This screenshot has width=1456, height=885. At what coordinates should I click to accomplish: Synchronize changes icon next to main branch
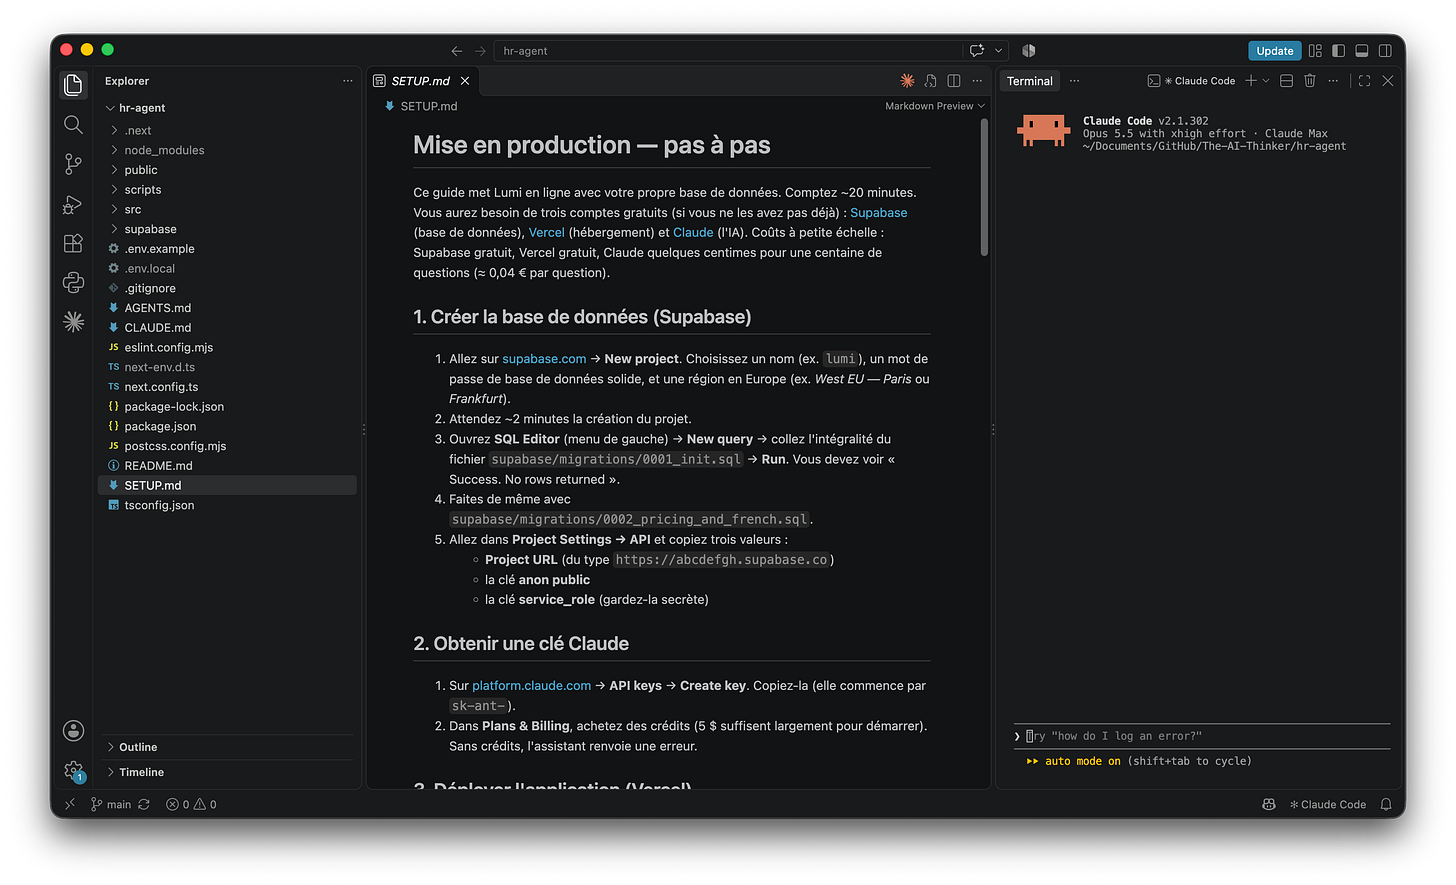coord(144,804)
